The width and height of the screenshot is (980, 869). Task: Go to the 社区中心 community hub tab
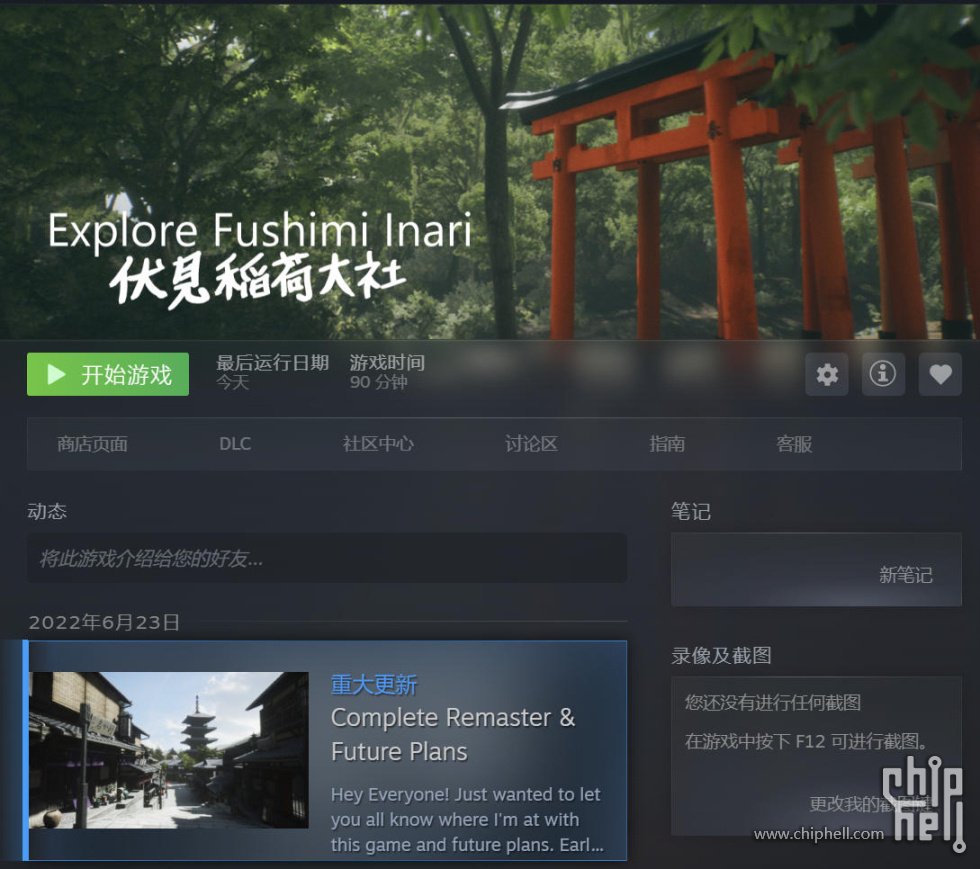pyautogui.click(x=378, y=444)
